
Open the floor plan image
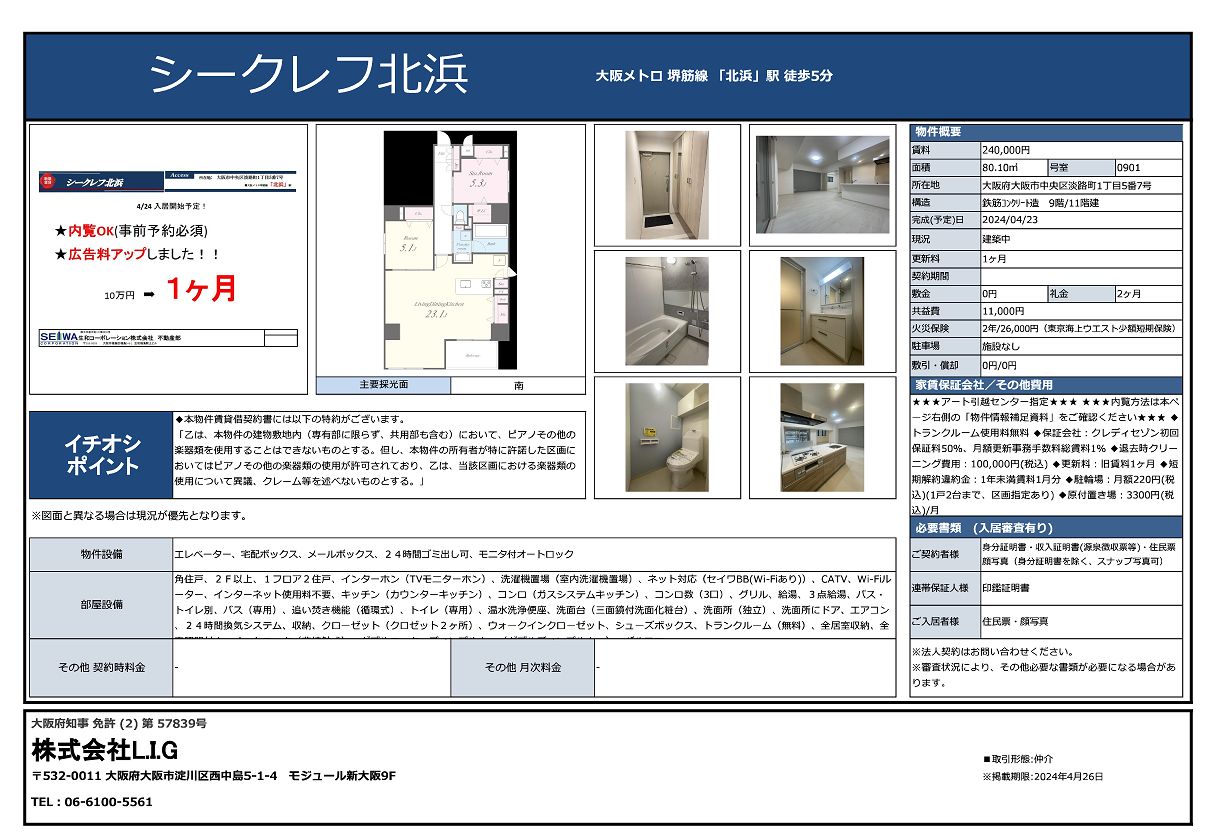(x=450, y=249)
